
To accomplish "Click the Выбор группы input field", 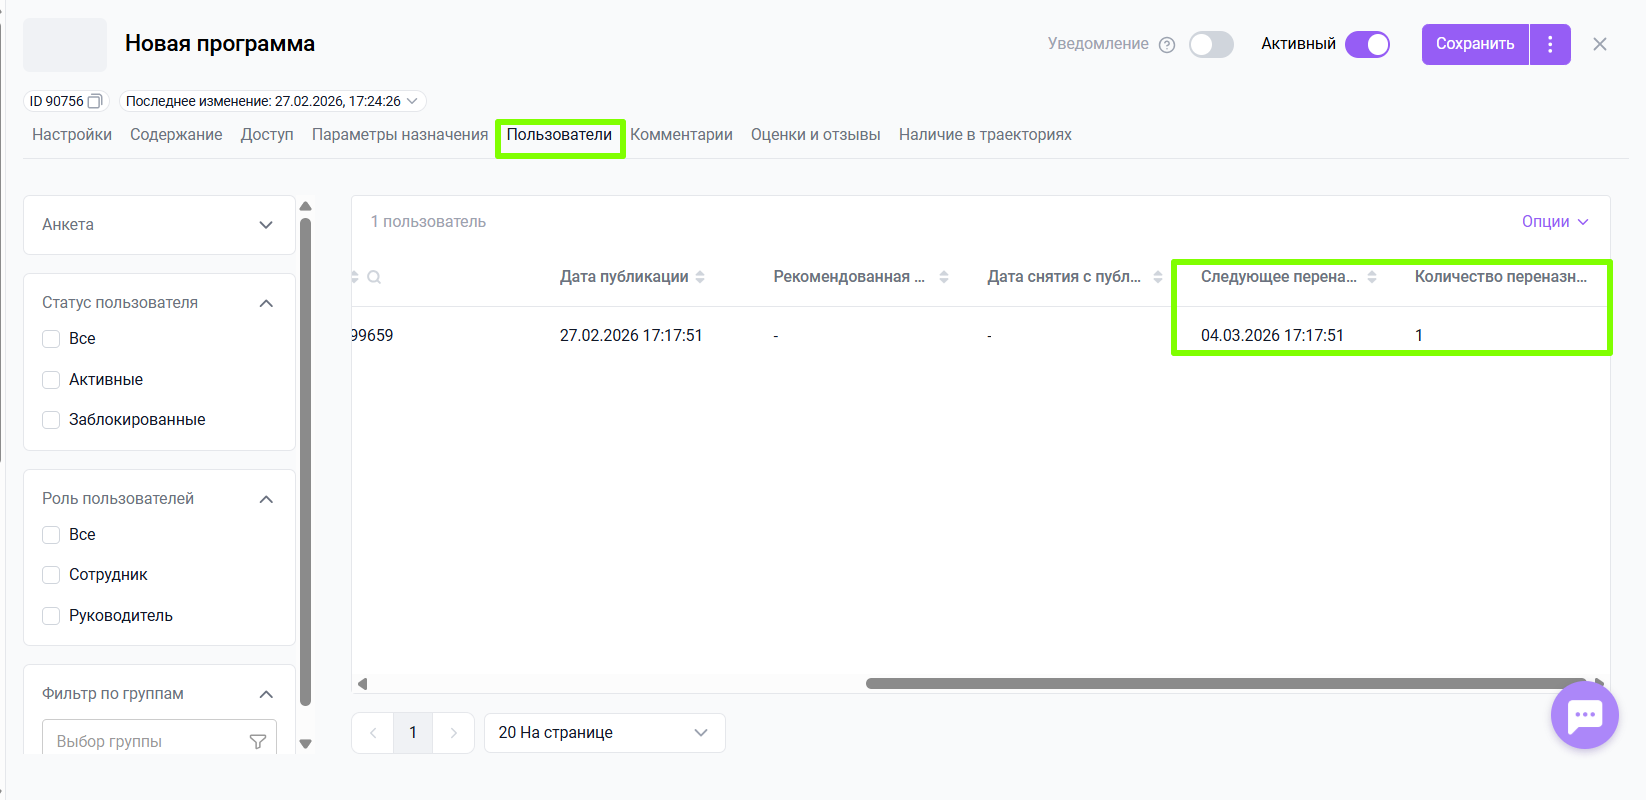I will click(145, 741).
